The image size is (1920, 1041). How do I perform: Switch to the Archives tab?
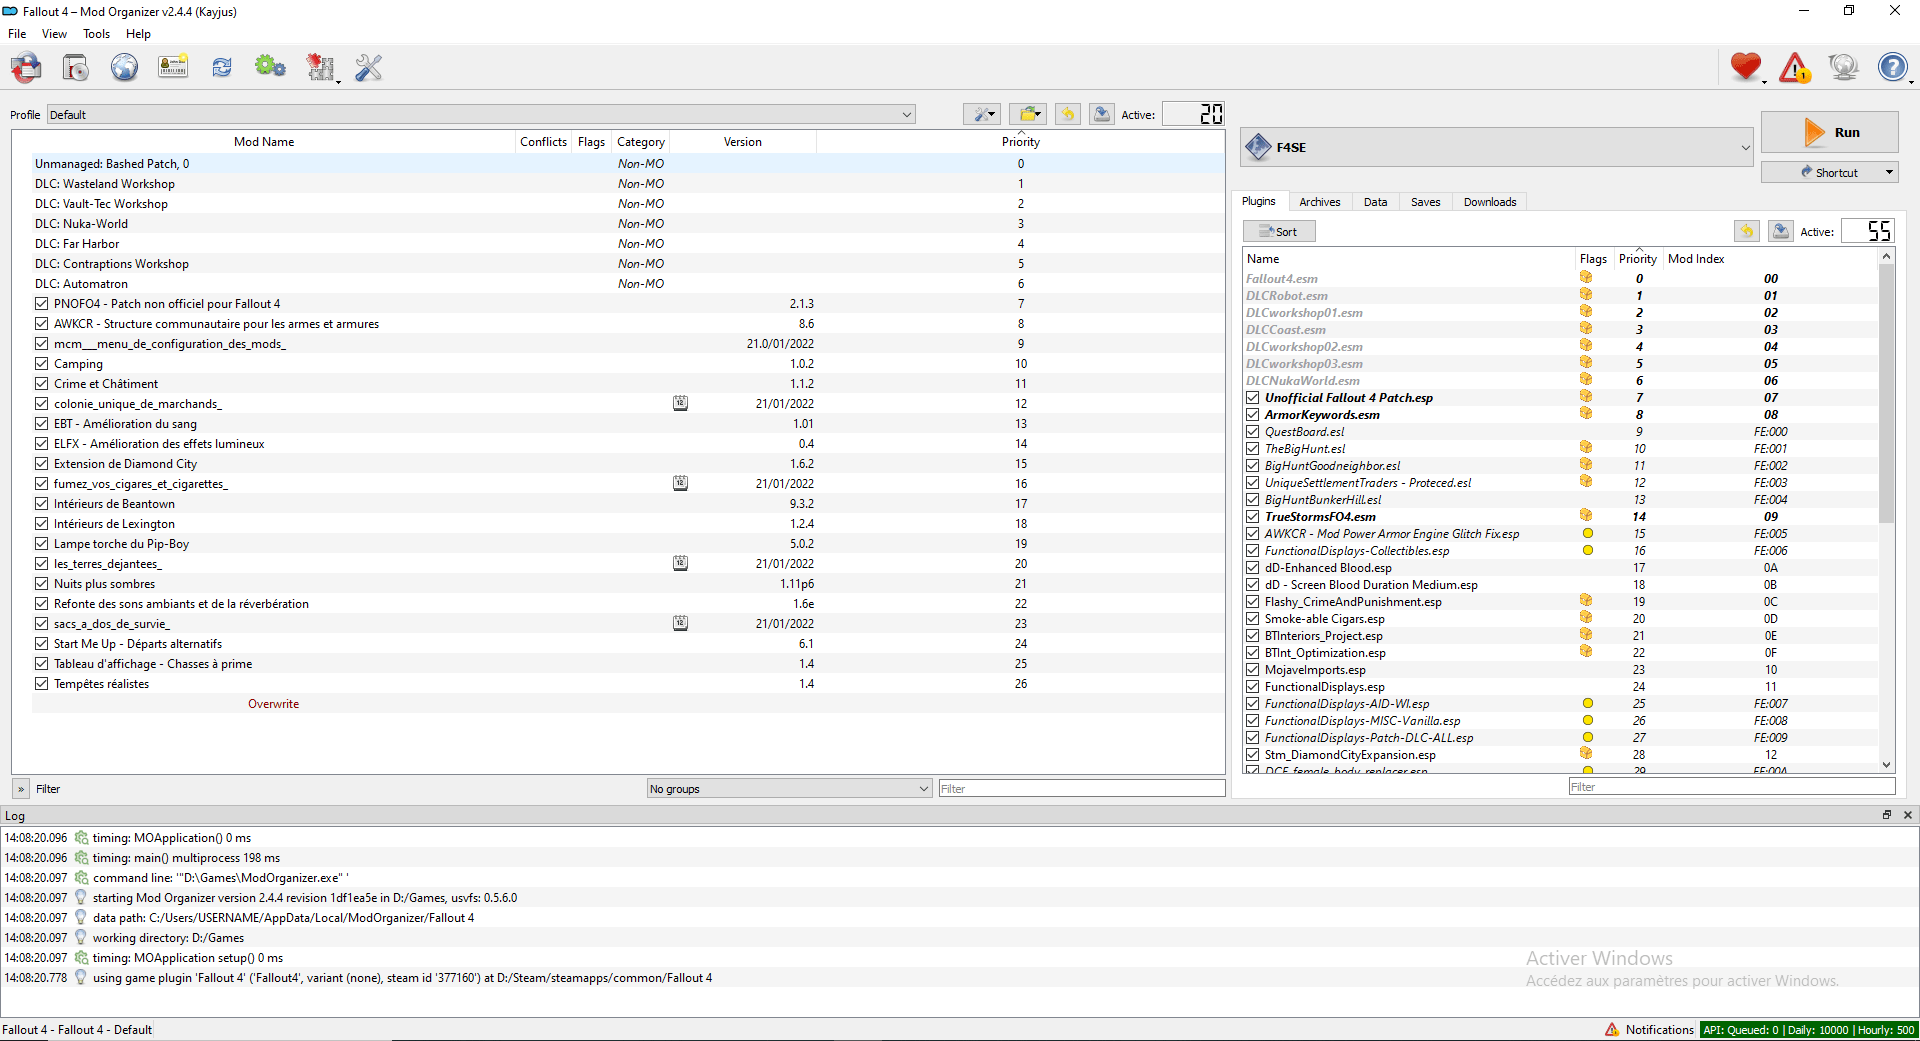[1319, 202]
